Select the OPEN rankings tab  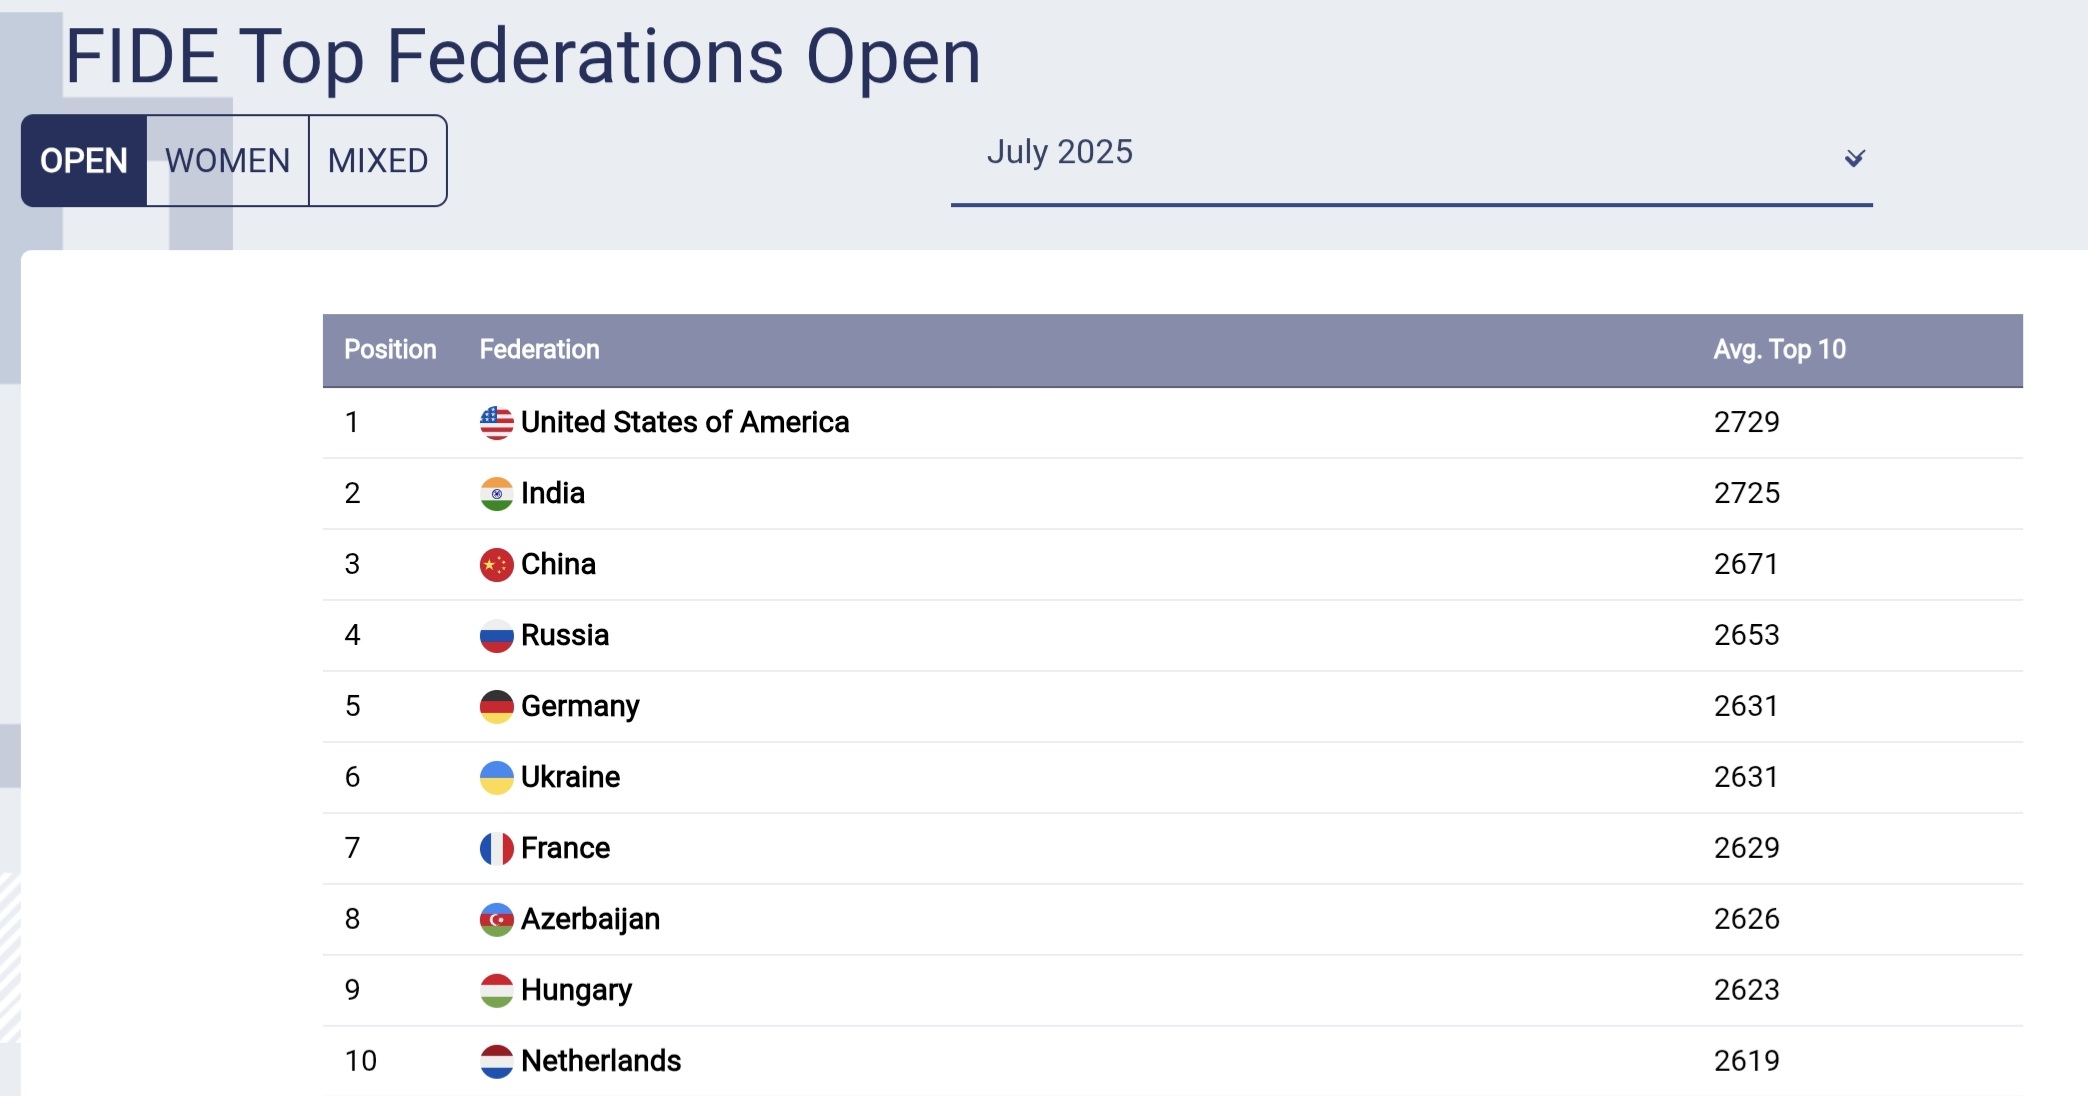84,161
